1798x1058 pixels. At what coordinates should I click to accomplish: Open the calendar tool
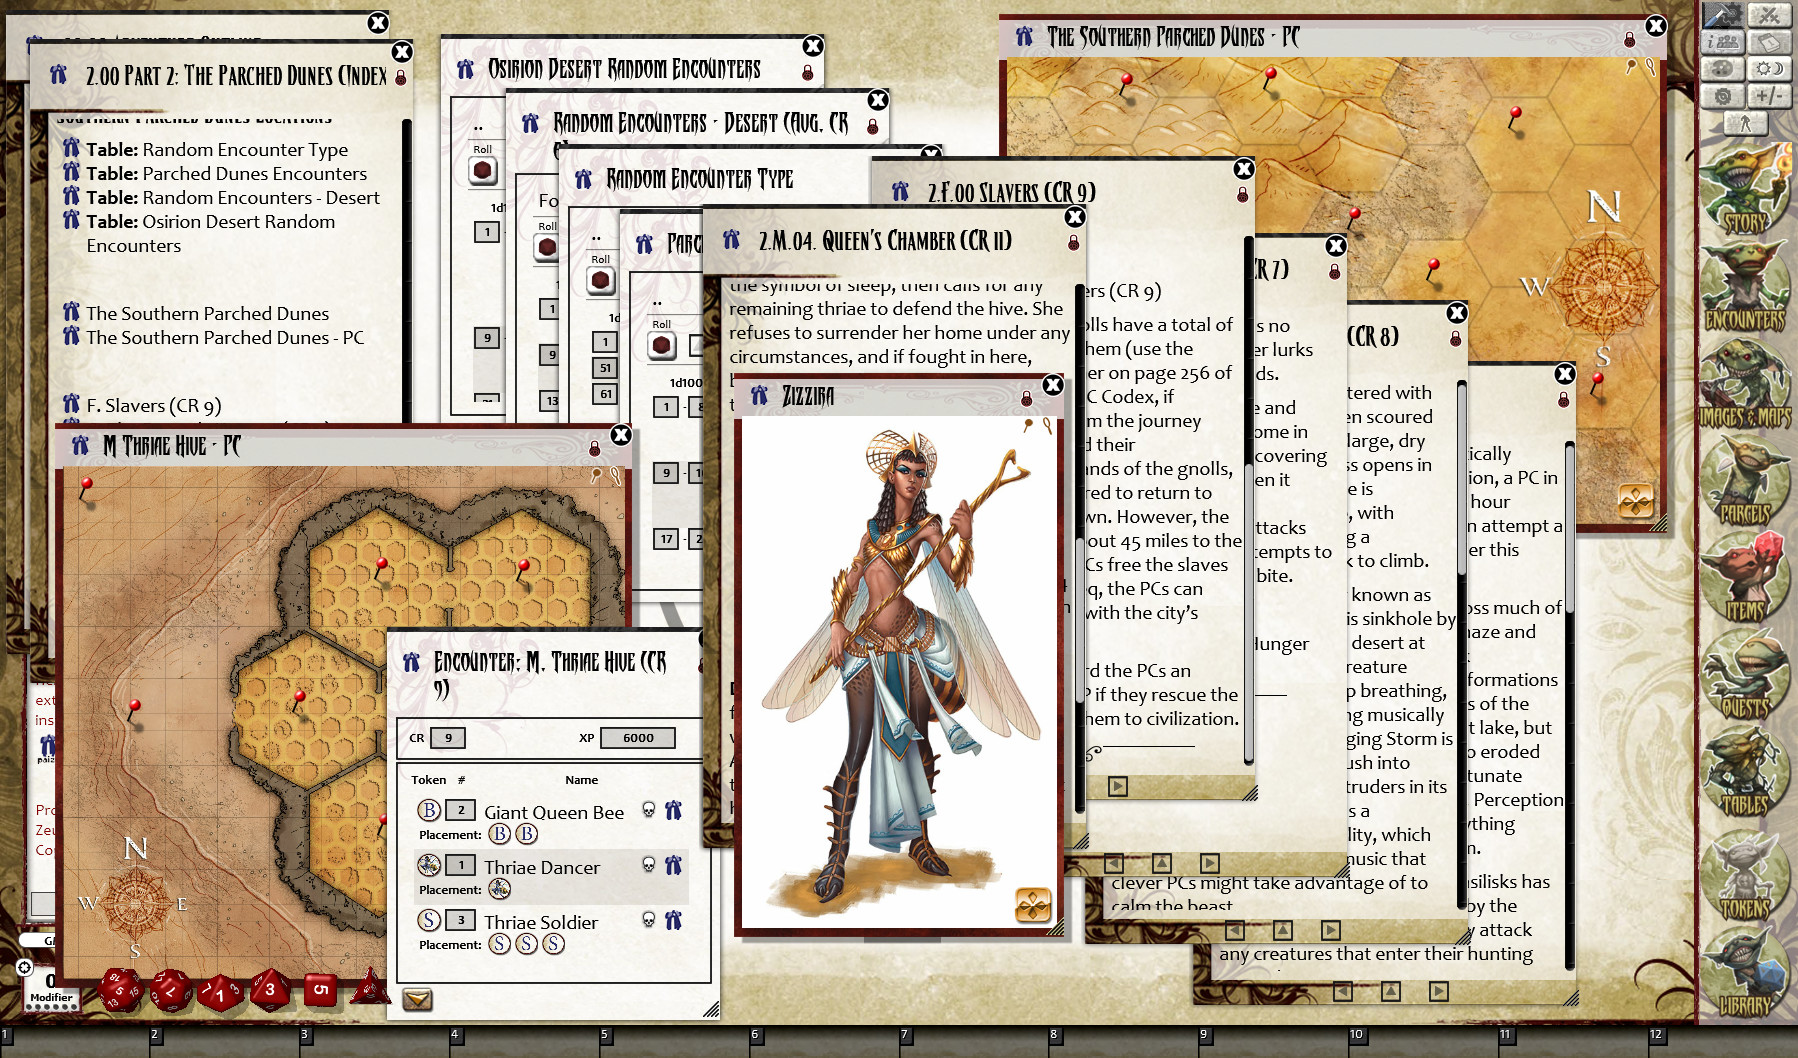pos(1768,43)
